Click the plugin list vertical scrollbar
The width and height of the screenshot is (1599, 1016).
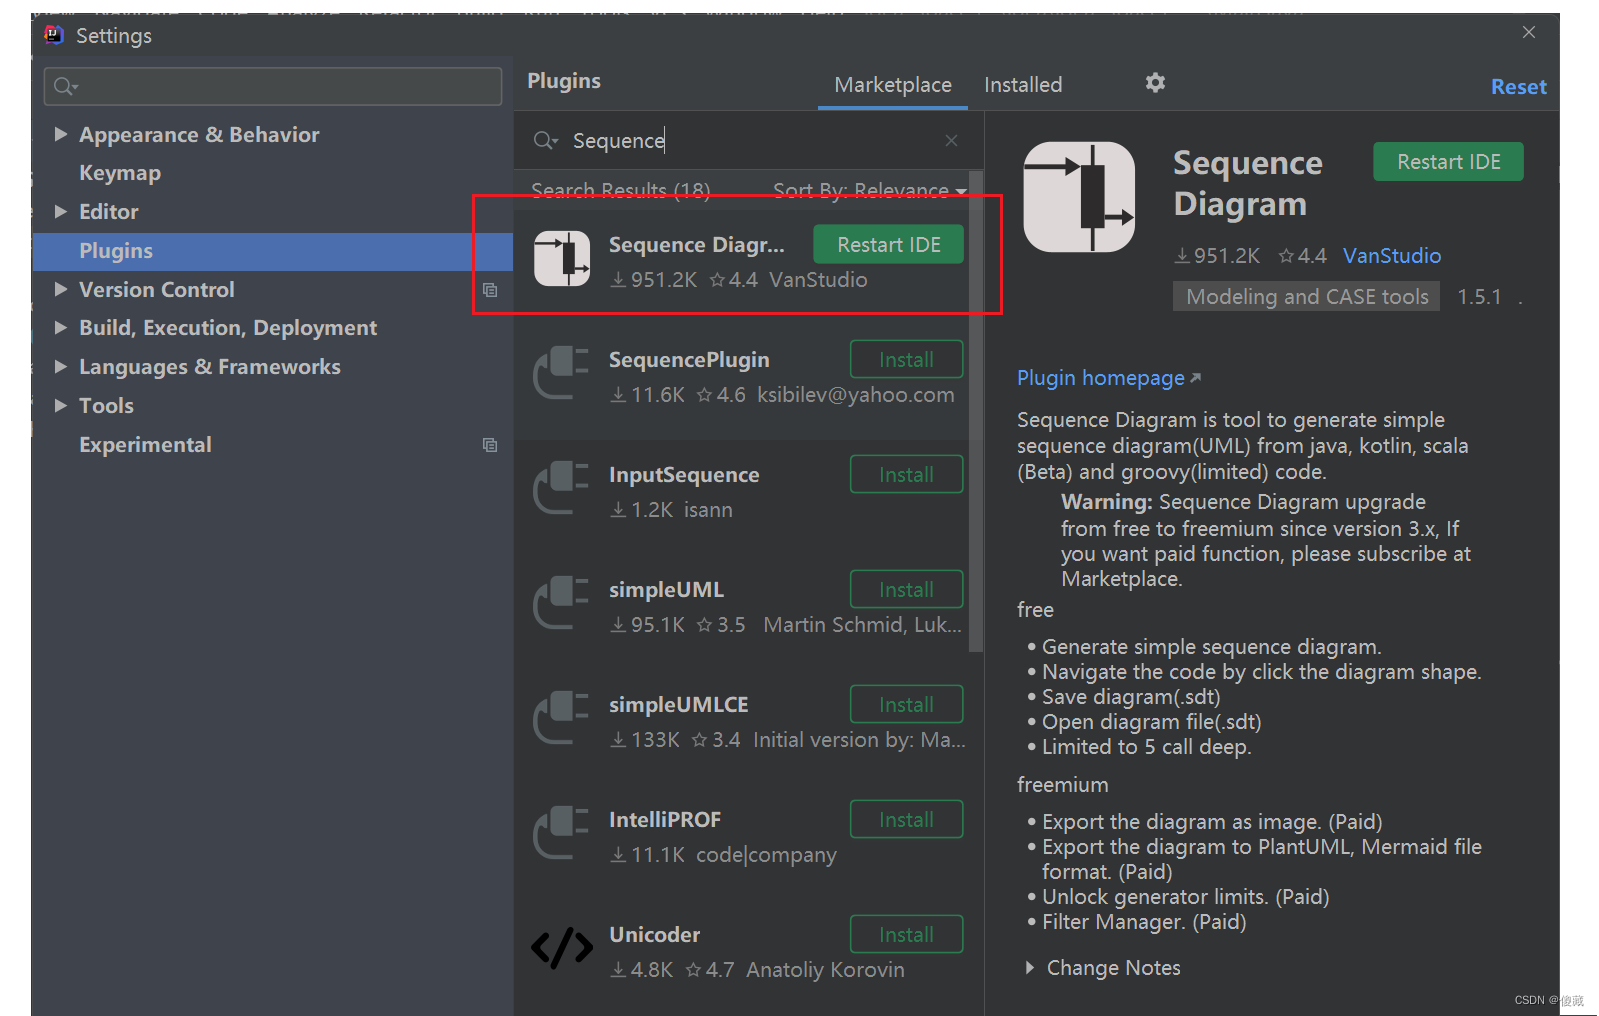976,412
